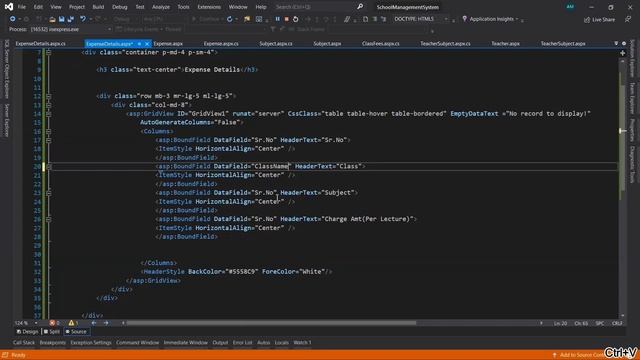This screenshot has height=360, width=640.
Task: Click the Restart debugging icon
Action: click(x=296, y=19)
